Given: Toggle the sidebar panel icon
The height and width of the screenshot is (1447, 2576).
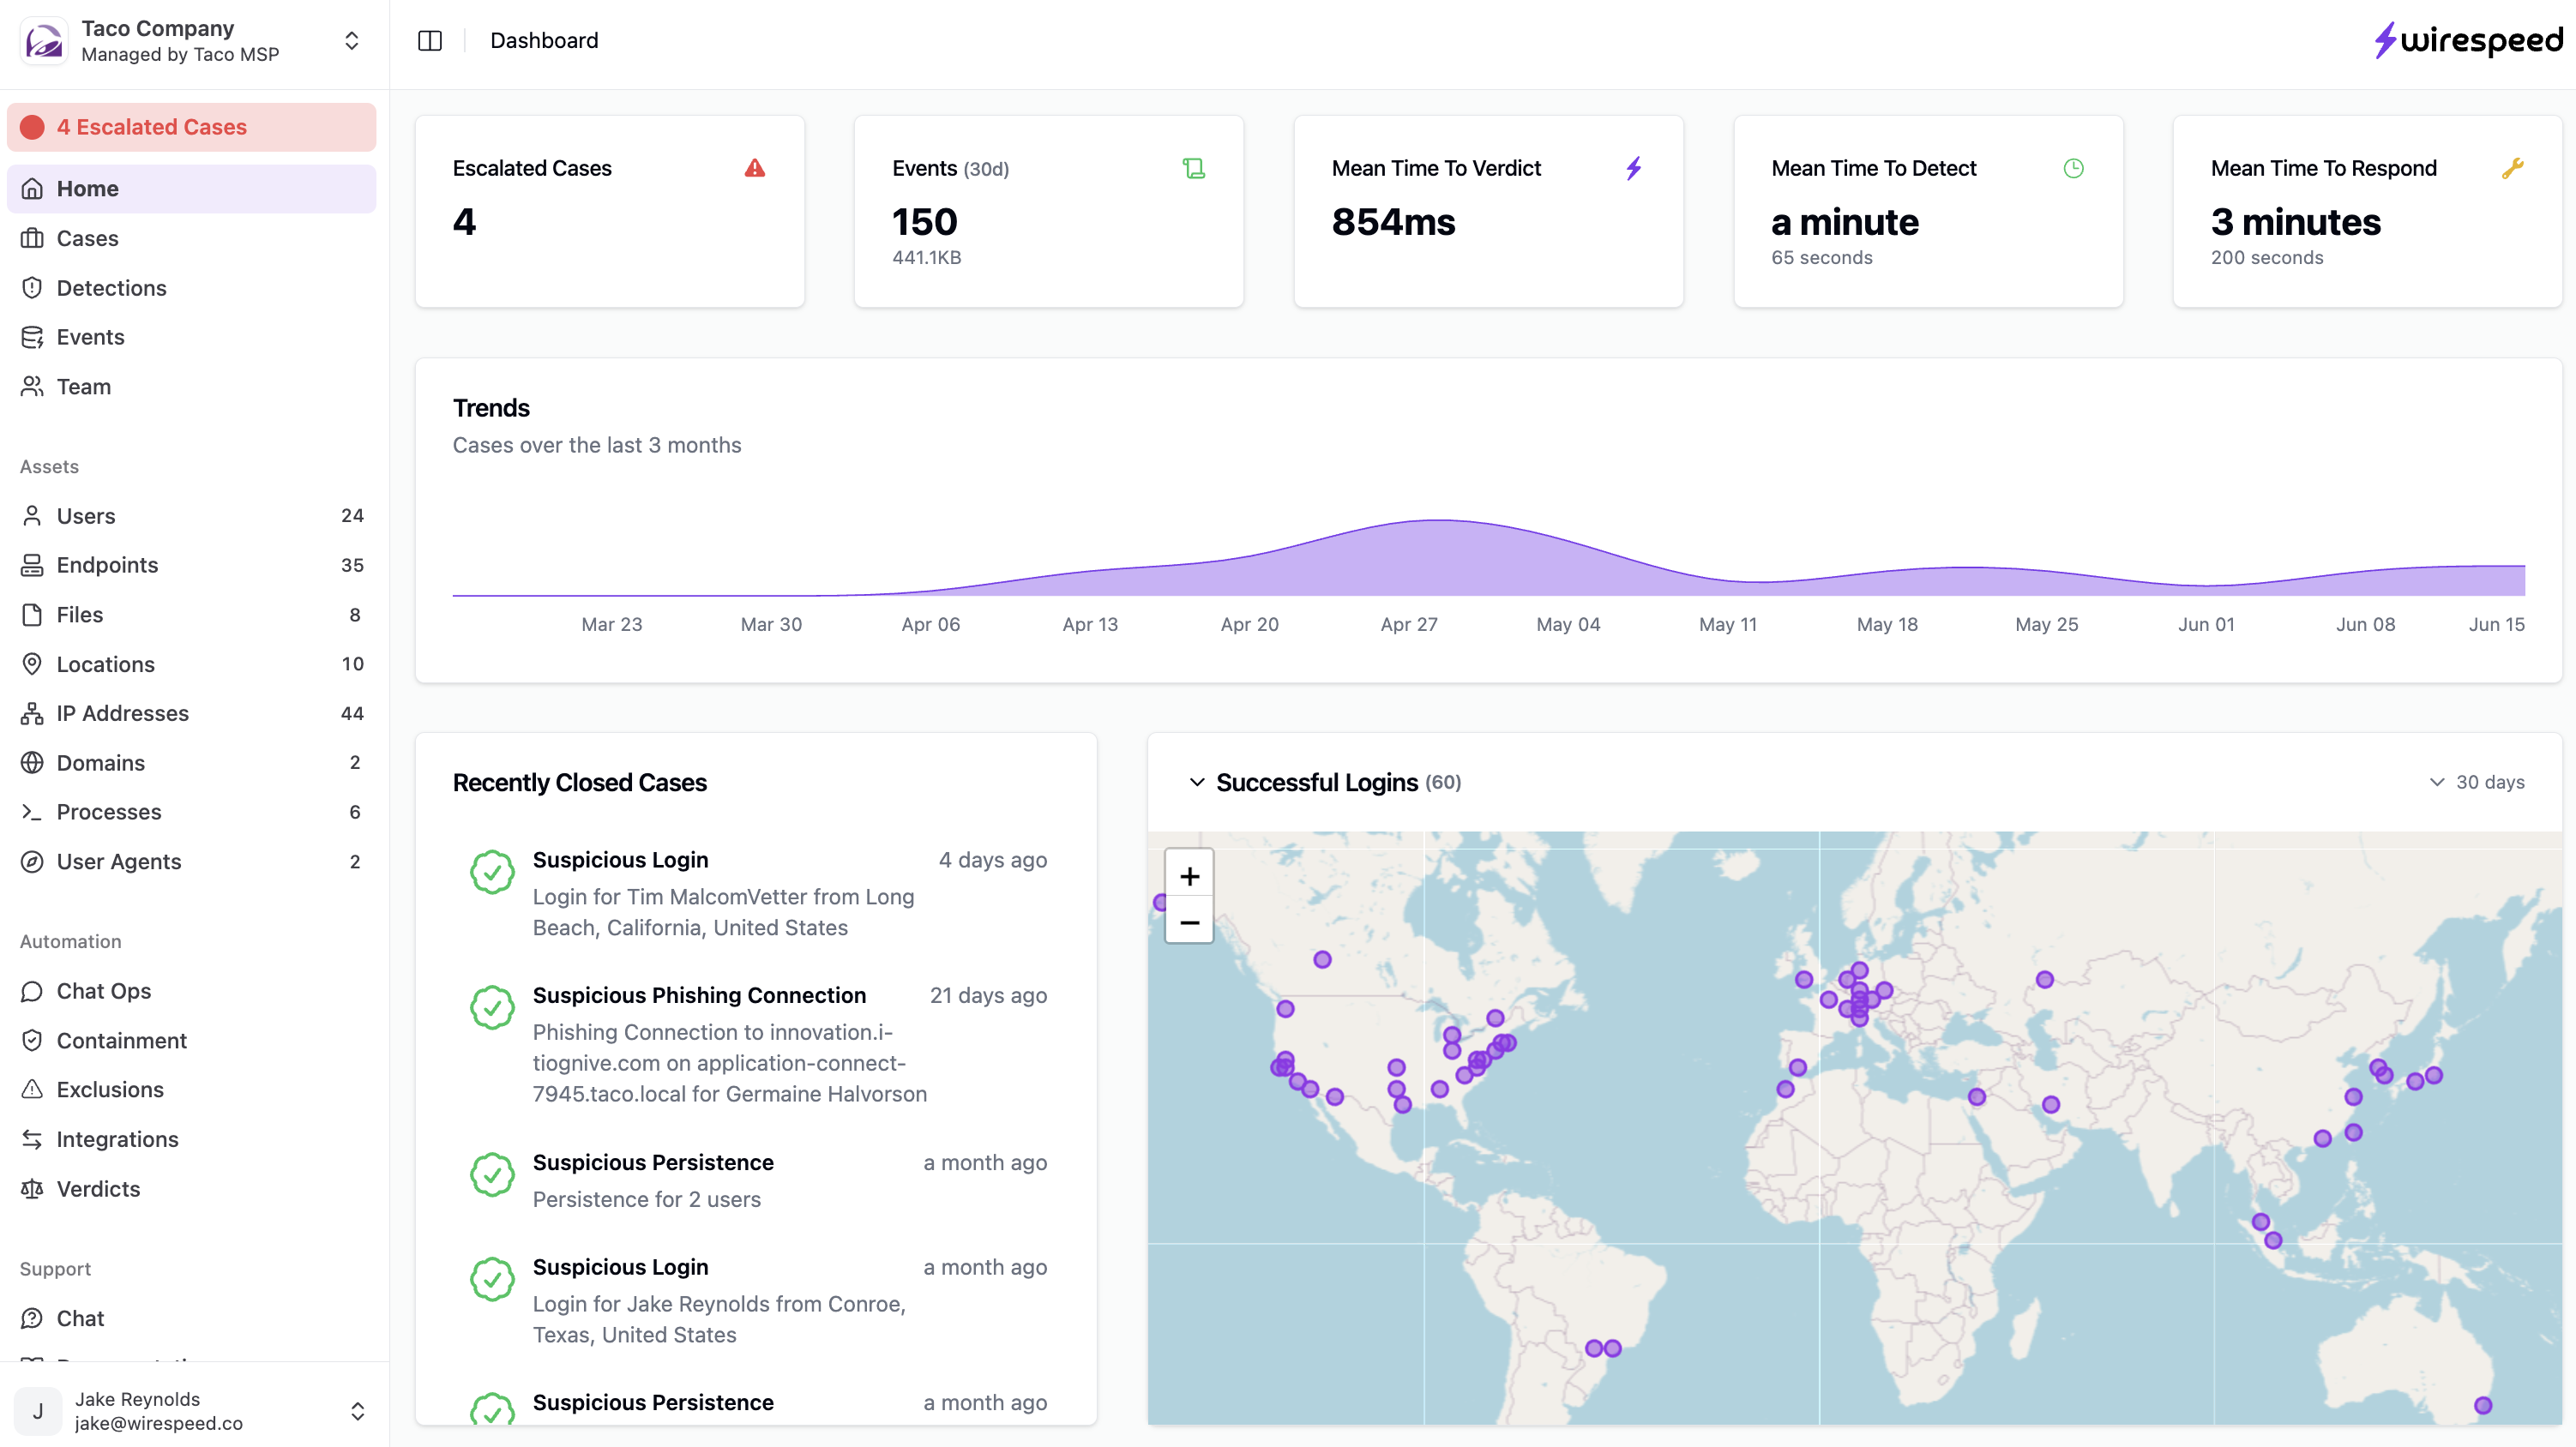Looking at the screenshot, I should point(430,41).
